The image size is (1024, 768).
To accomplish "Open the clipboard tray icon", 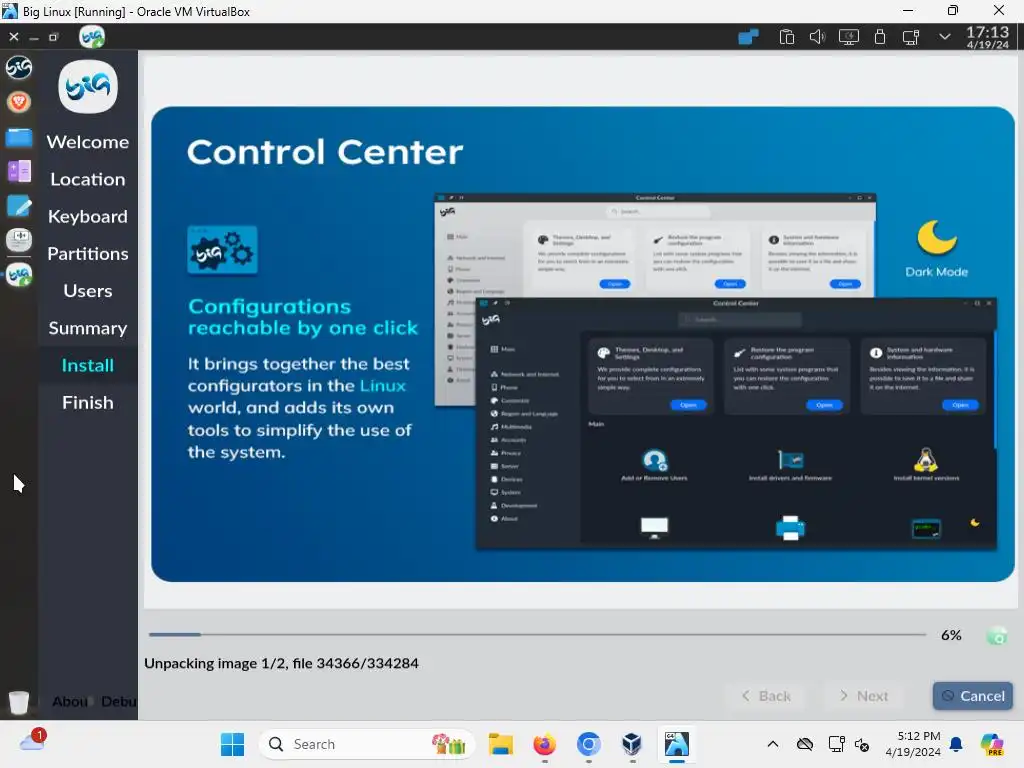I will 786,37.
